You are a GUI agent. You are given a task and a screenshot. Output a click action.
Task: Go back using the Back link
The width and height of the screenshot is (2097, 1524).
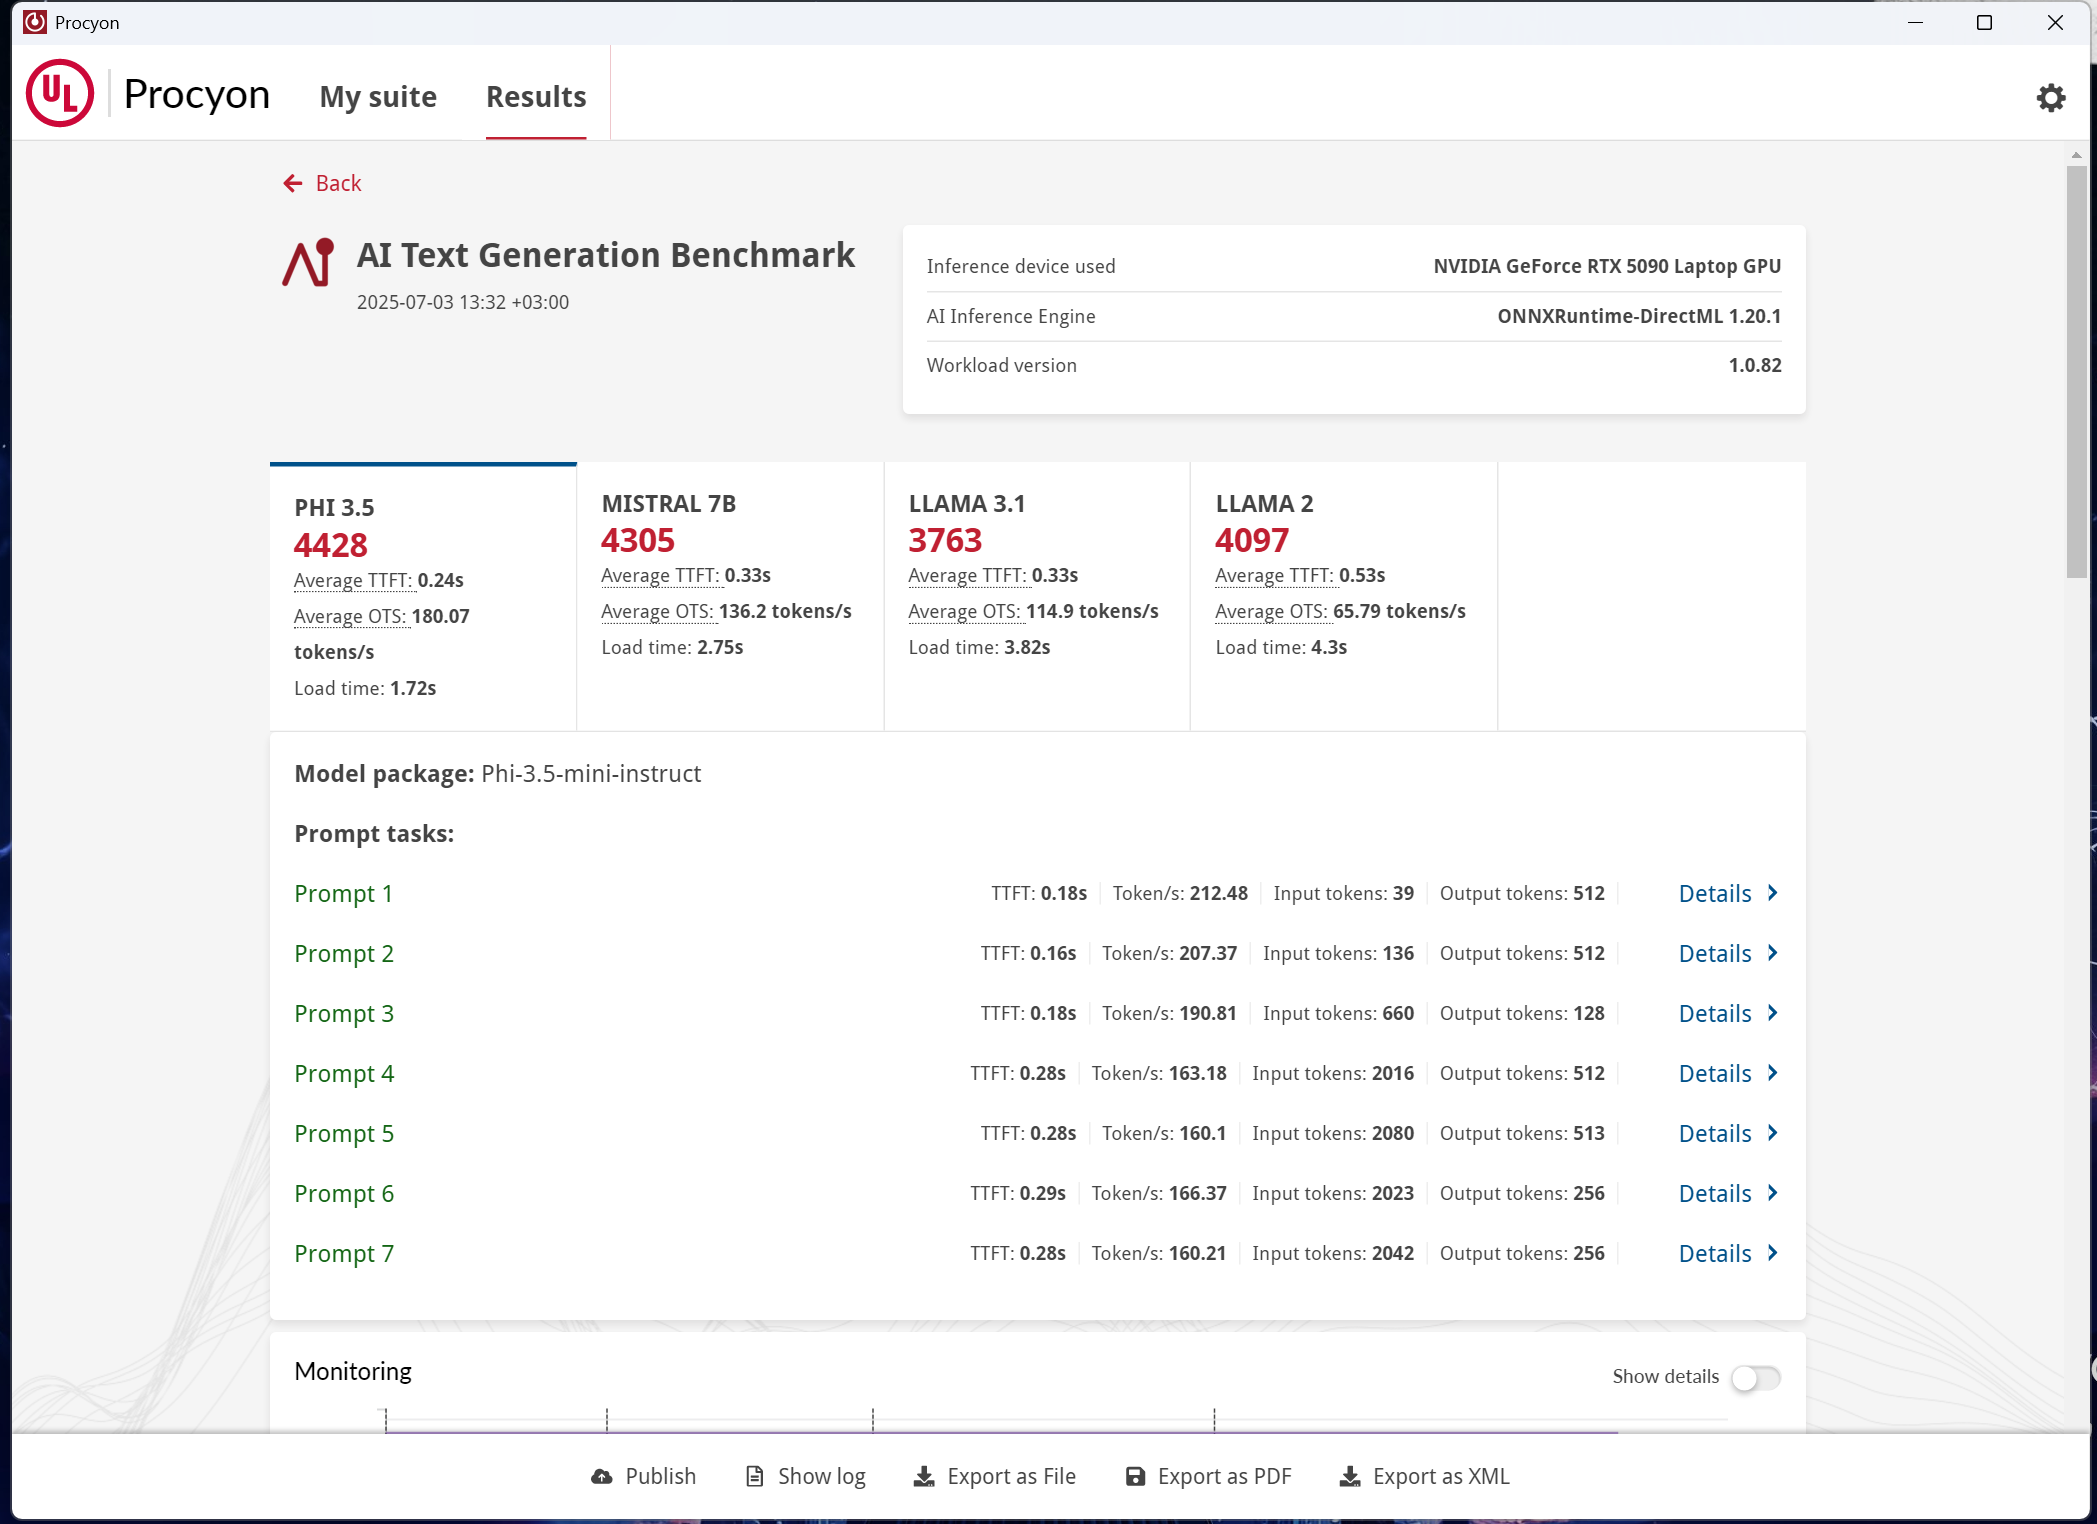pos(322,183)
